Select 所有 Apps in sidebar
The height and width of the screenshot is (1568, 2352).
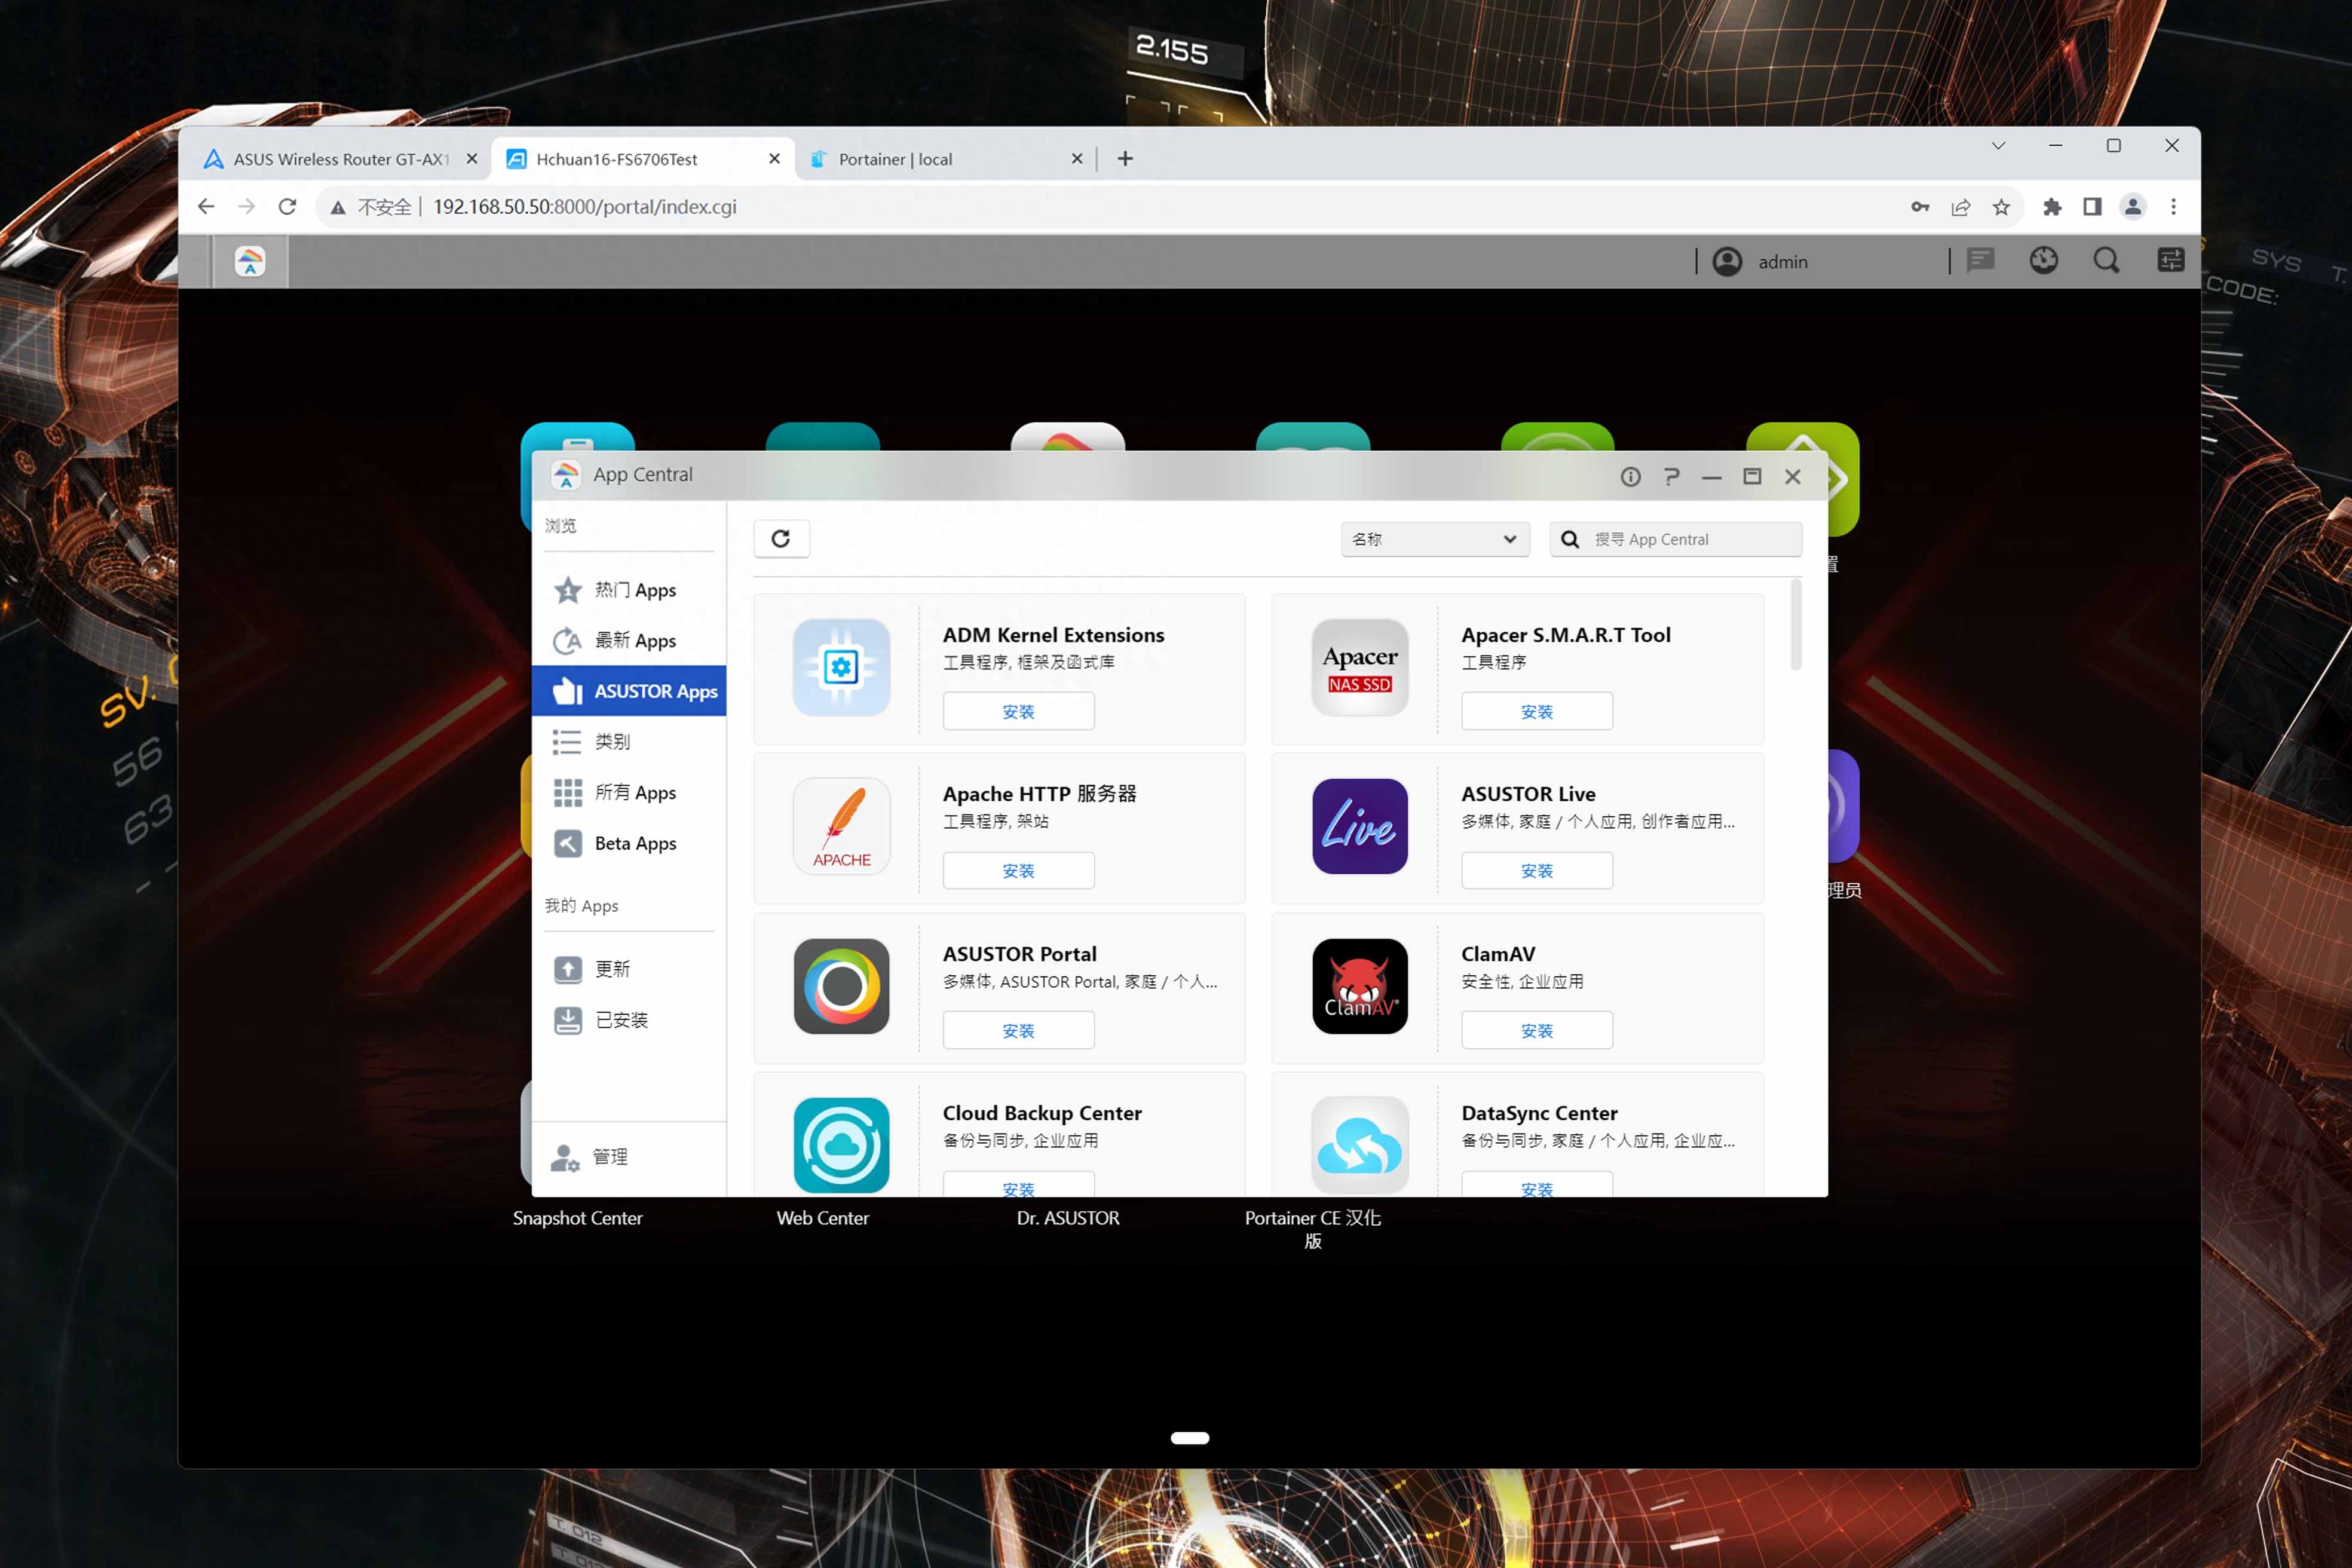pyautogui.click(x=629, y=792)
